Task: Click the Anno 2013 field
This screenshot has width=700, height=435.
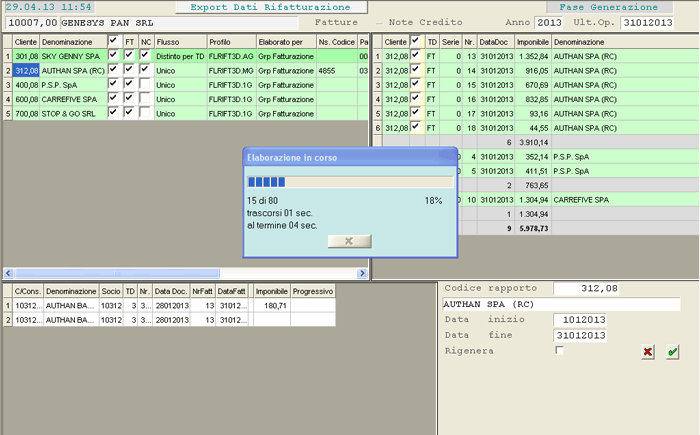Action: point(549,23)
